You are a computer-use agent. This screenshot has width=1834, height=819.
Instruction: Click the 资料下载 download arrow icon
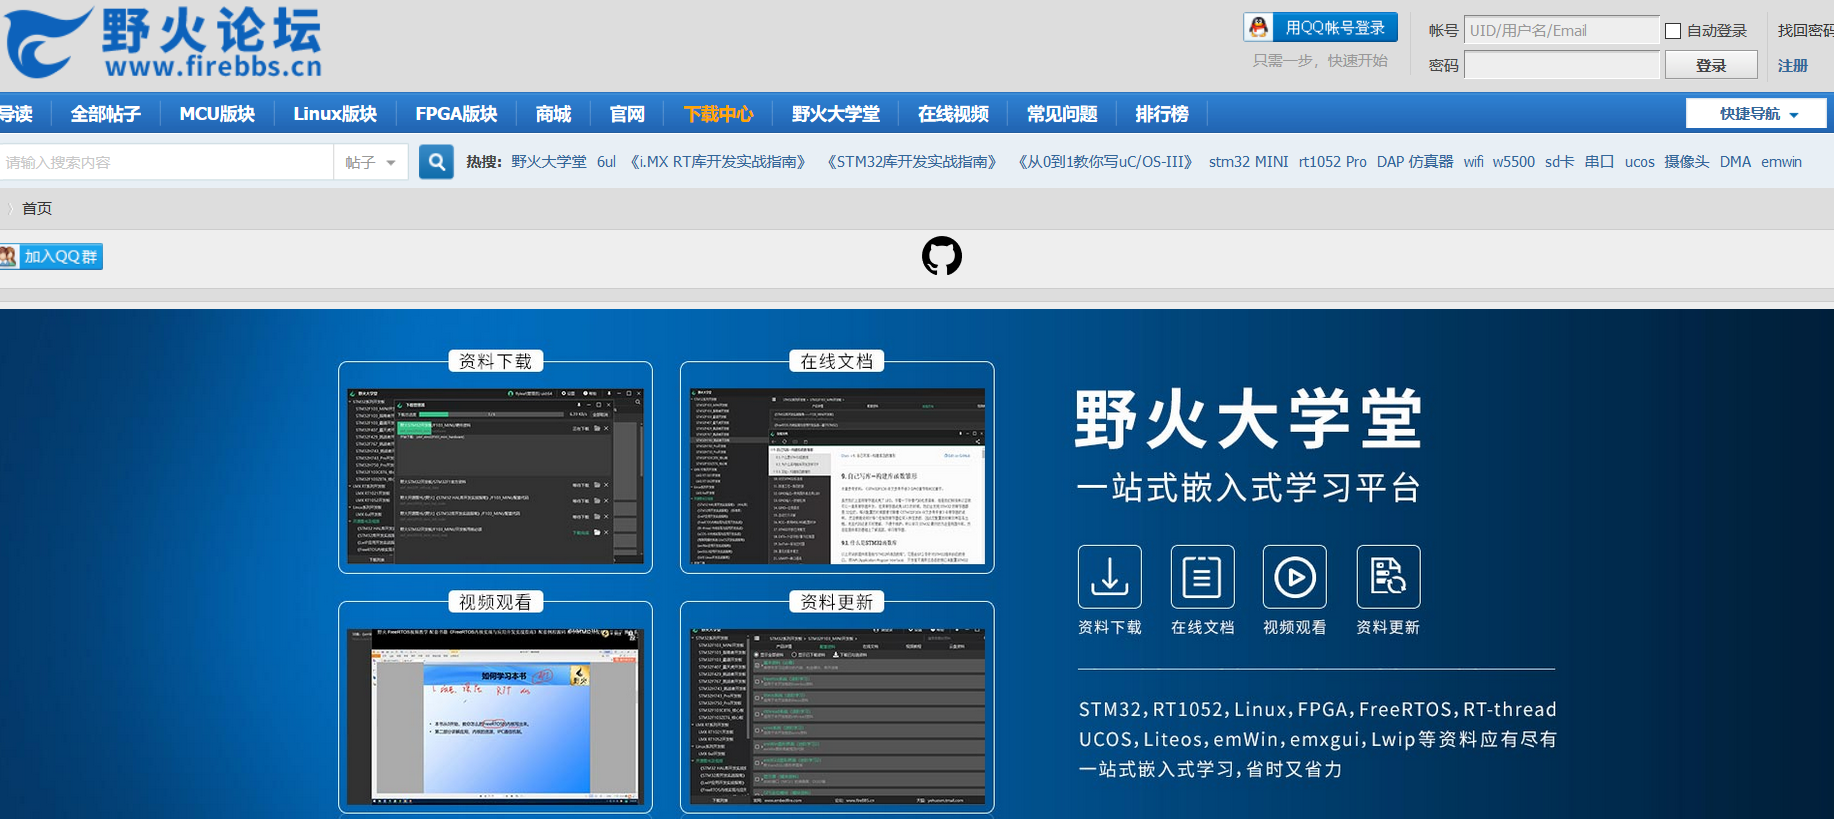(1109, 577)
